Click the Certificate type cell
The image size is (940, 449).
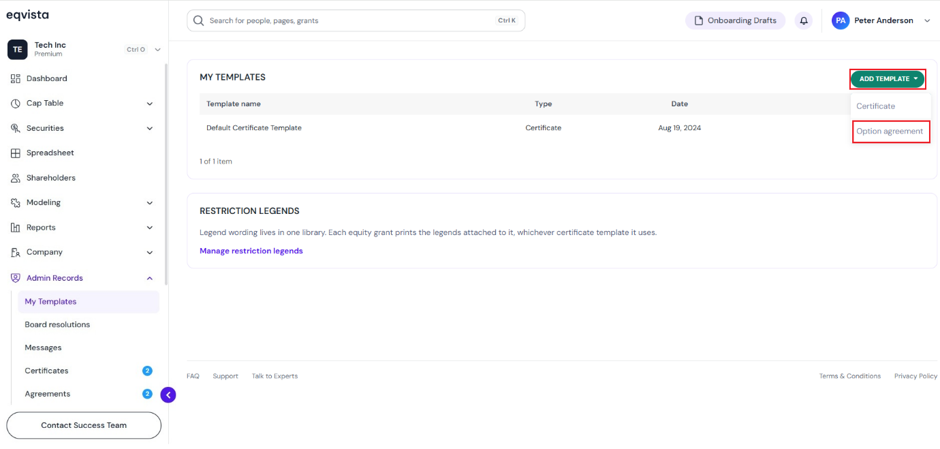pyautogui.click(x=543, y=128)
